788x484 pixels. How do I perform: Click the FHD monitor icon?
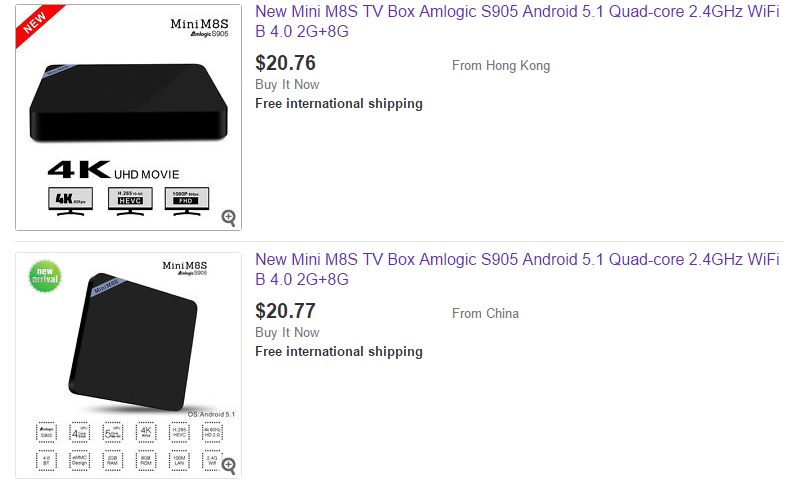coord(186,201)
